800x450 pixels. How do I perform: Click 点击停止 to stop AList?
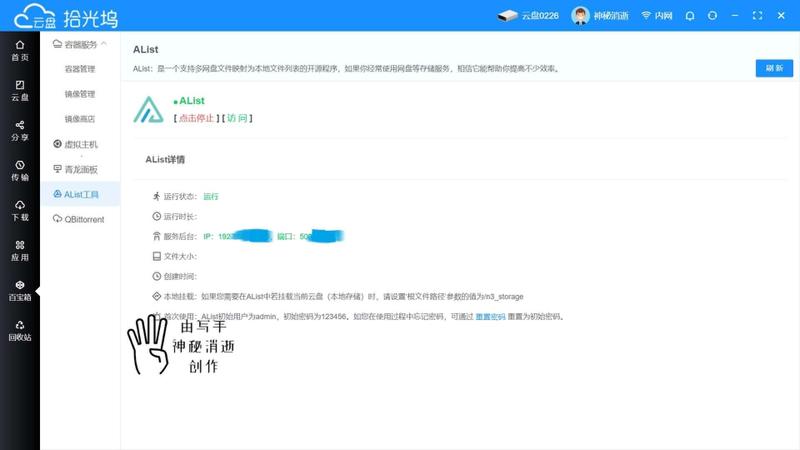point(196,118)
